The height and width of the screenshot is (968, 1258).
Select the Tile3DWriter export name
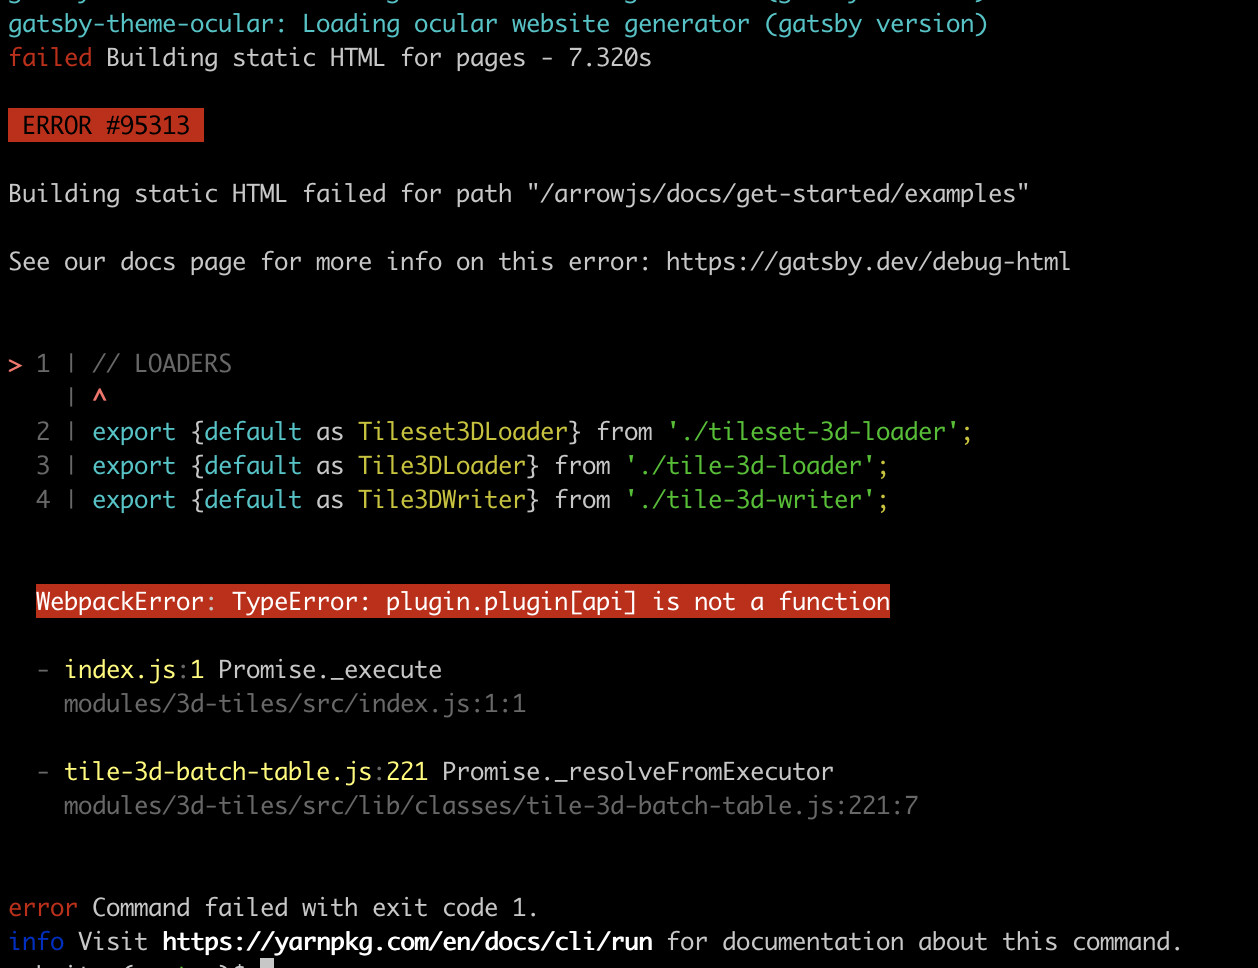coord(440,499)
